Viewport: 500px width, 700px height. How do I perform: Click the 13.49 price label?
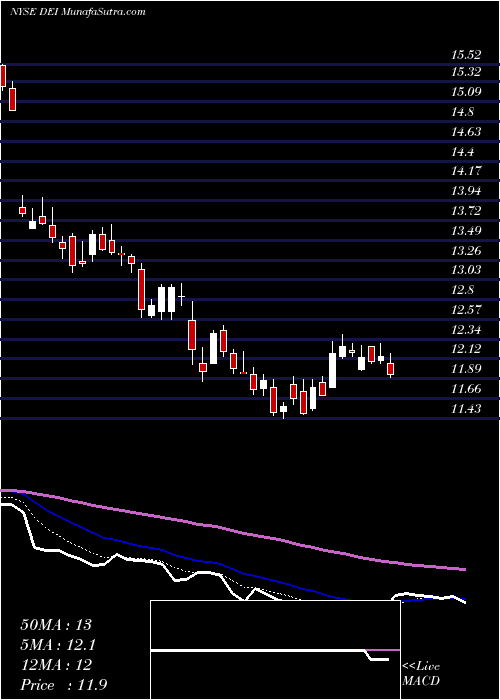click(466, 231)
